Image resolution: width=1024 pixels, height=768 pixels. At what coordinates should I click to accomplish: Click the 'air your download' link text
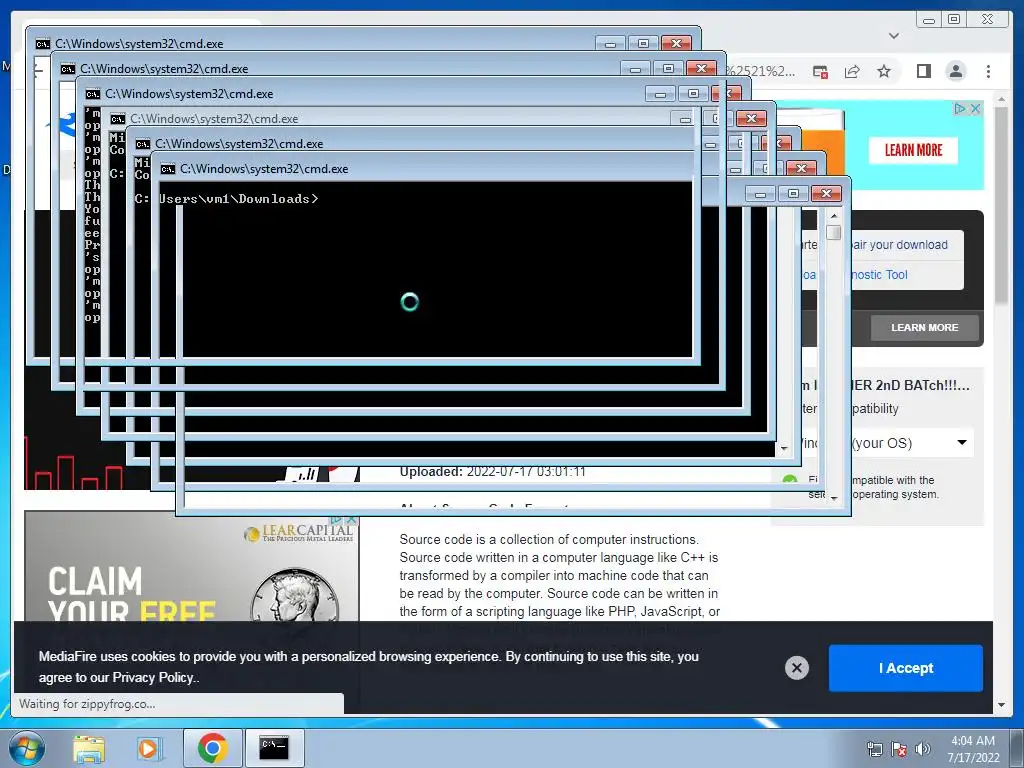click(x=899, y=245)
